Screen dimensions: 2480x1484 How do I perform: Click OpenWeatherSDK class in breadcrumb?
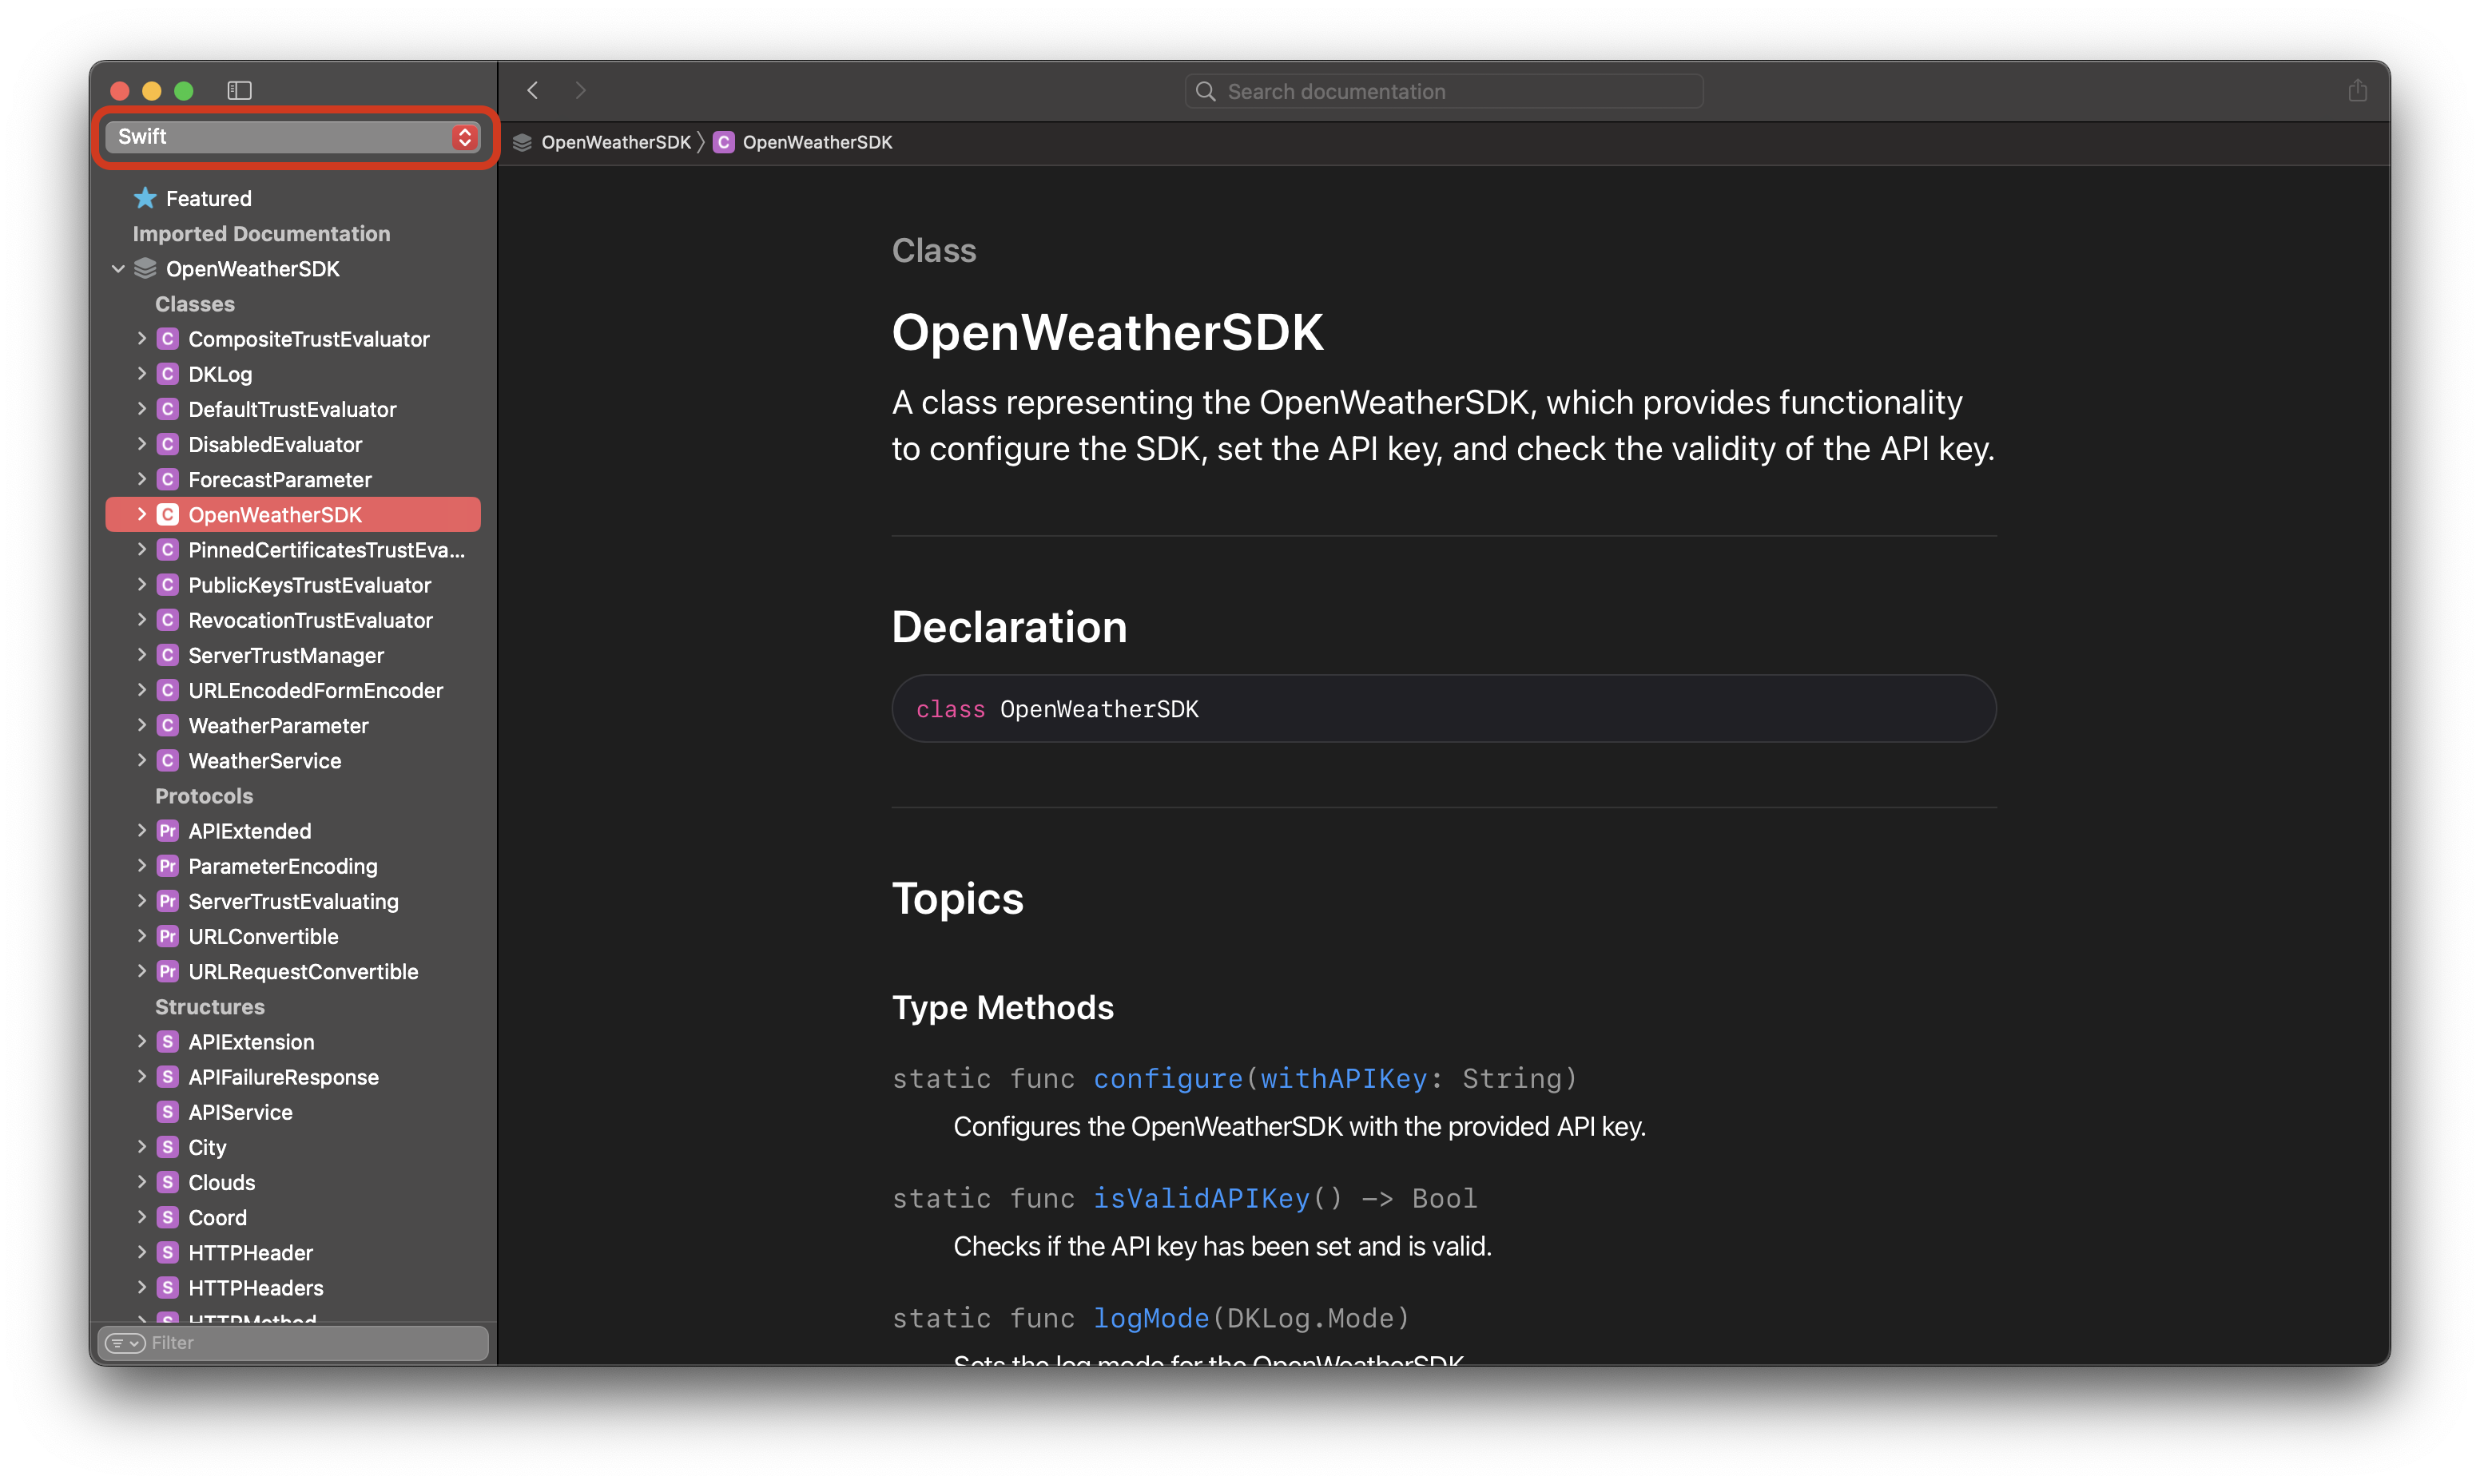[817, 142]
